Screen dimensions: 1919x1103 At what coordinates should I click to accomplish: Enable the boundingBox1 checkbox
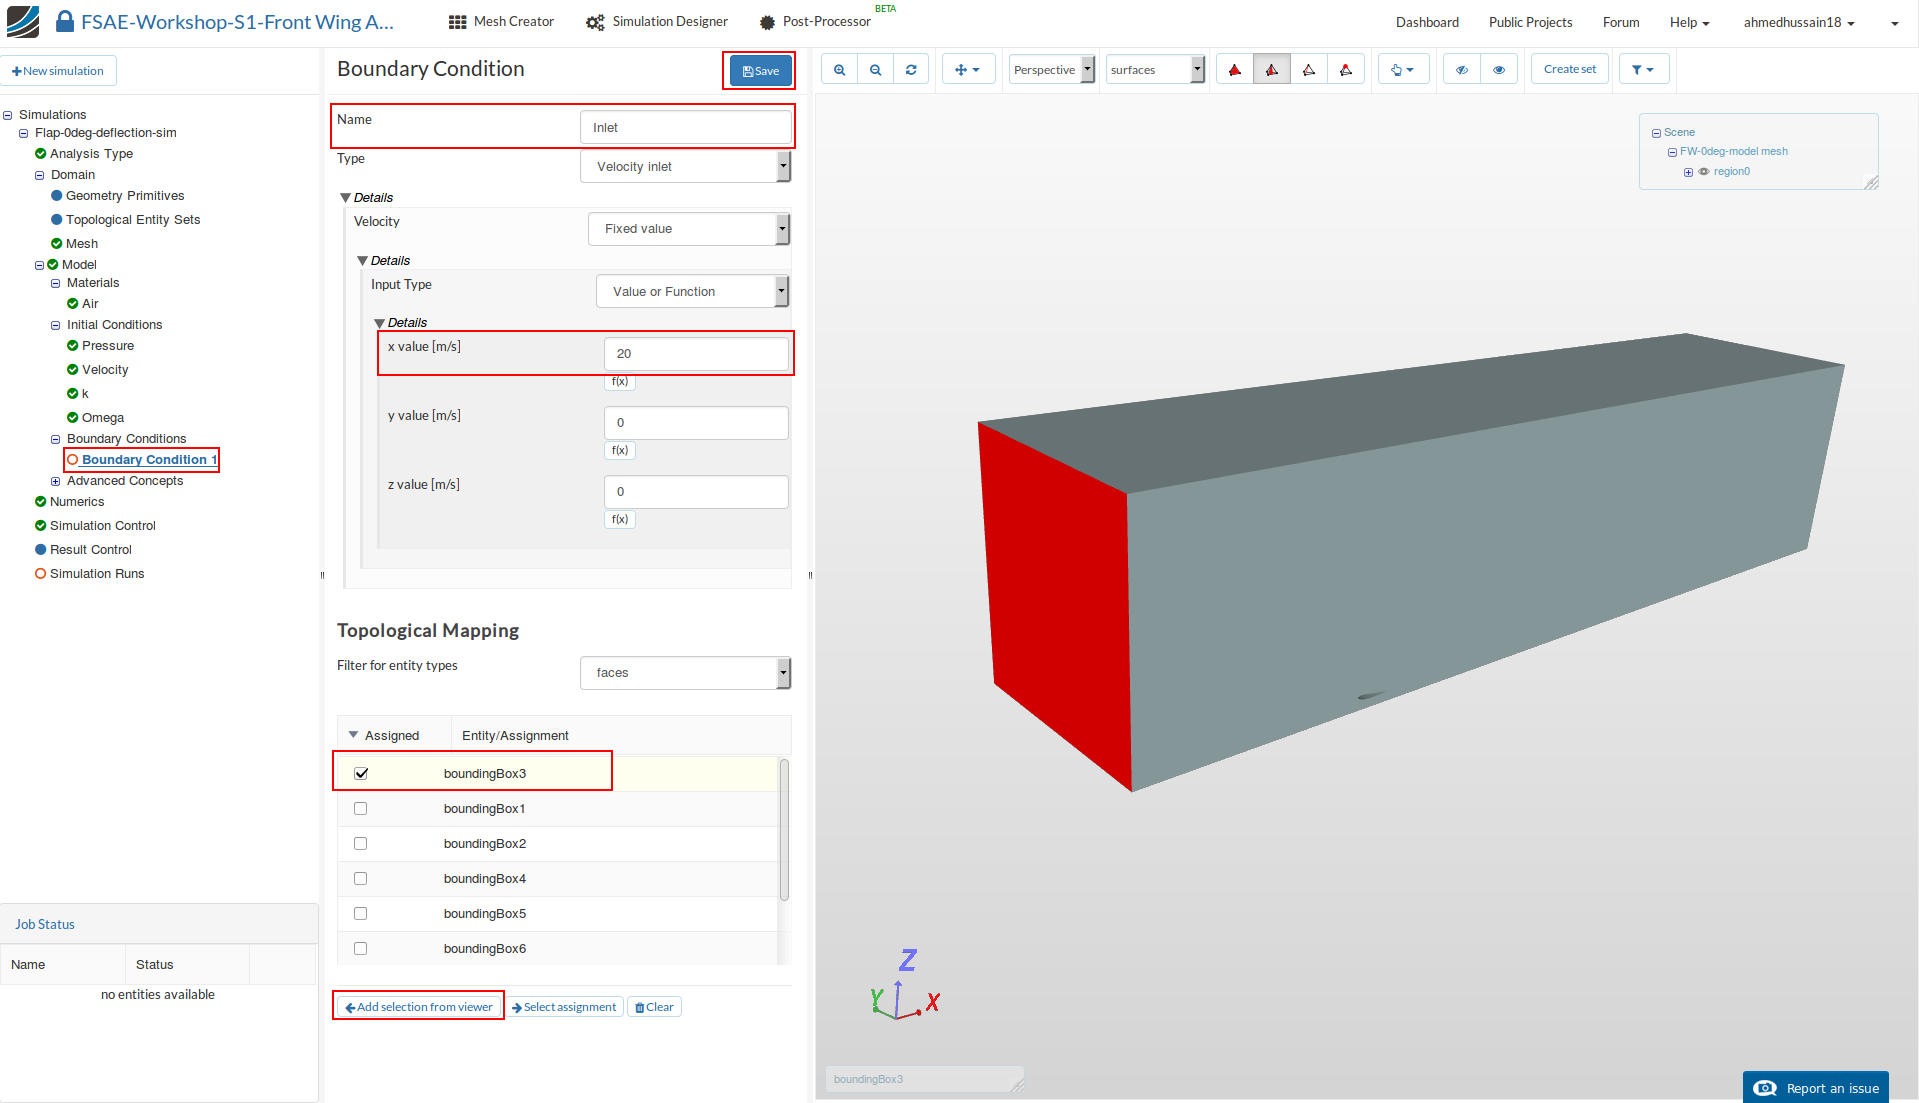[x=361, y=808]
